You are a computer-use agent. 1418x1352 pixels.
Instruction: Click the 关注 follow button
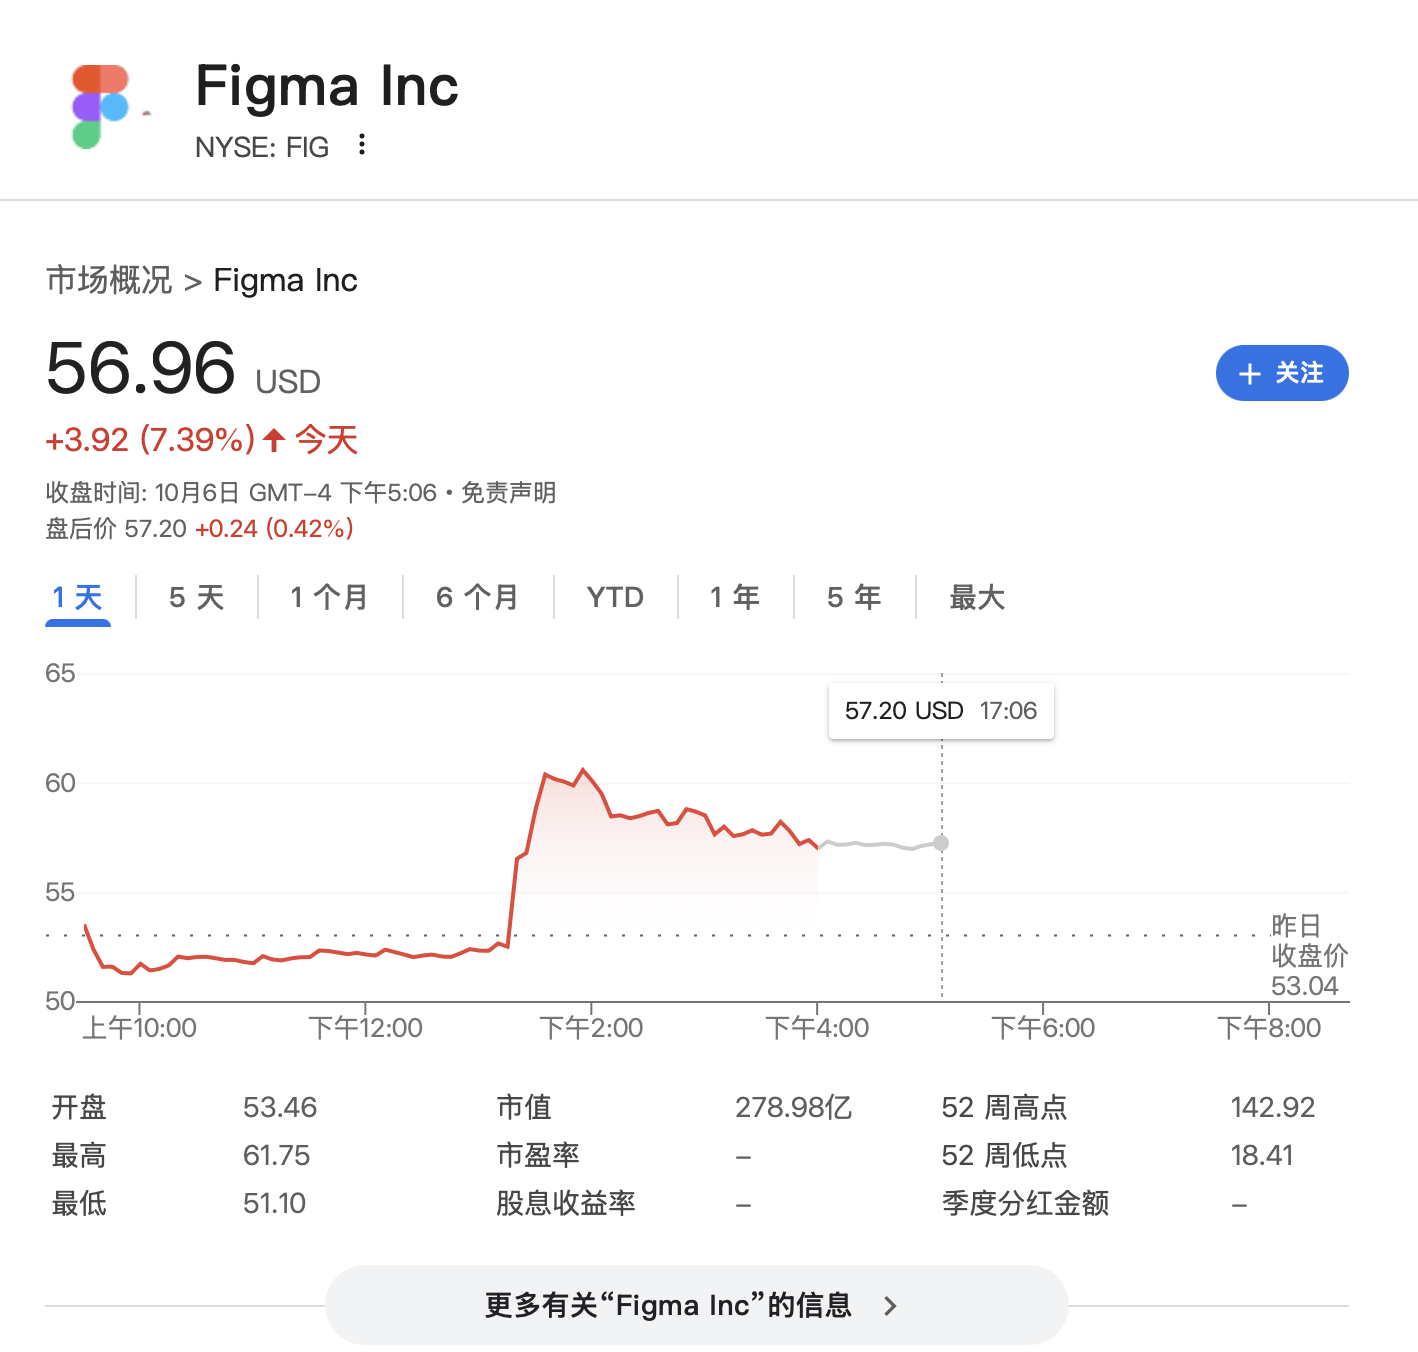tap(1283, 373)
